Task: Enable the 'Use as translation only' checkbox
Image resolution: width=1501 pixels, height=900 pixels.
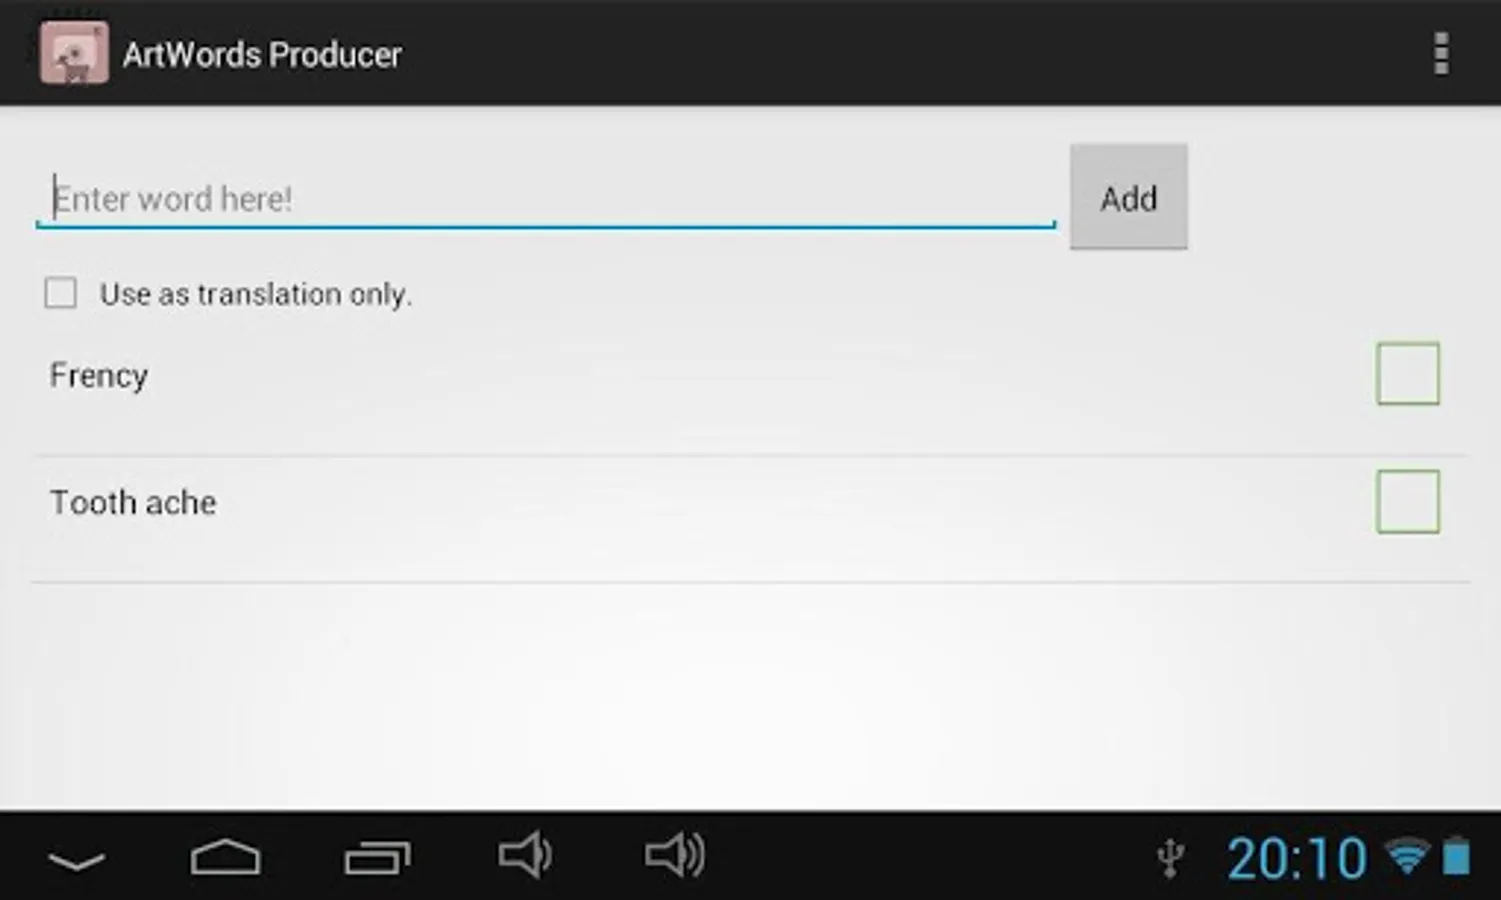Action: click(x=60, y=293)
